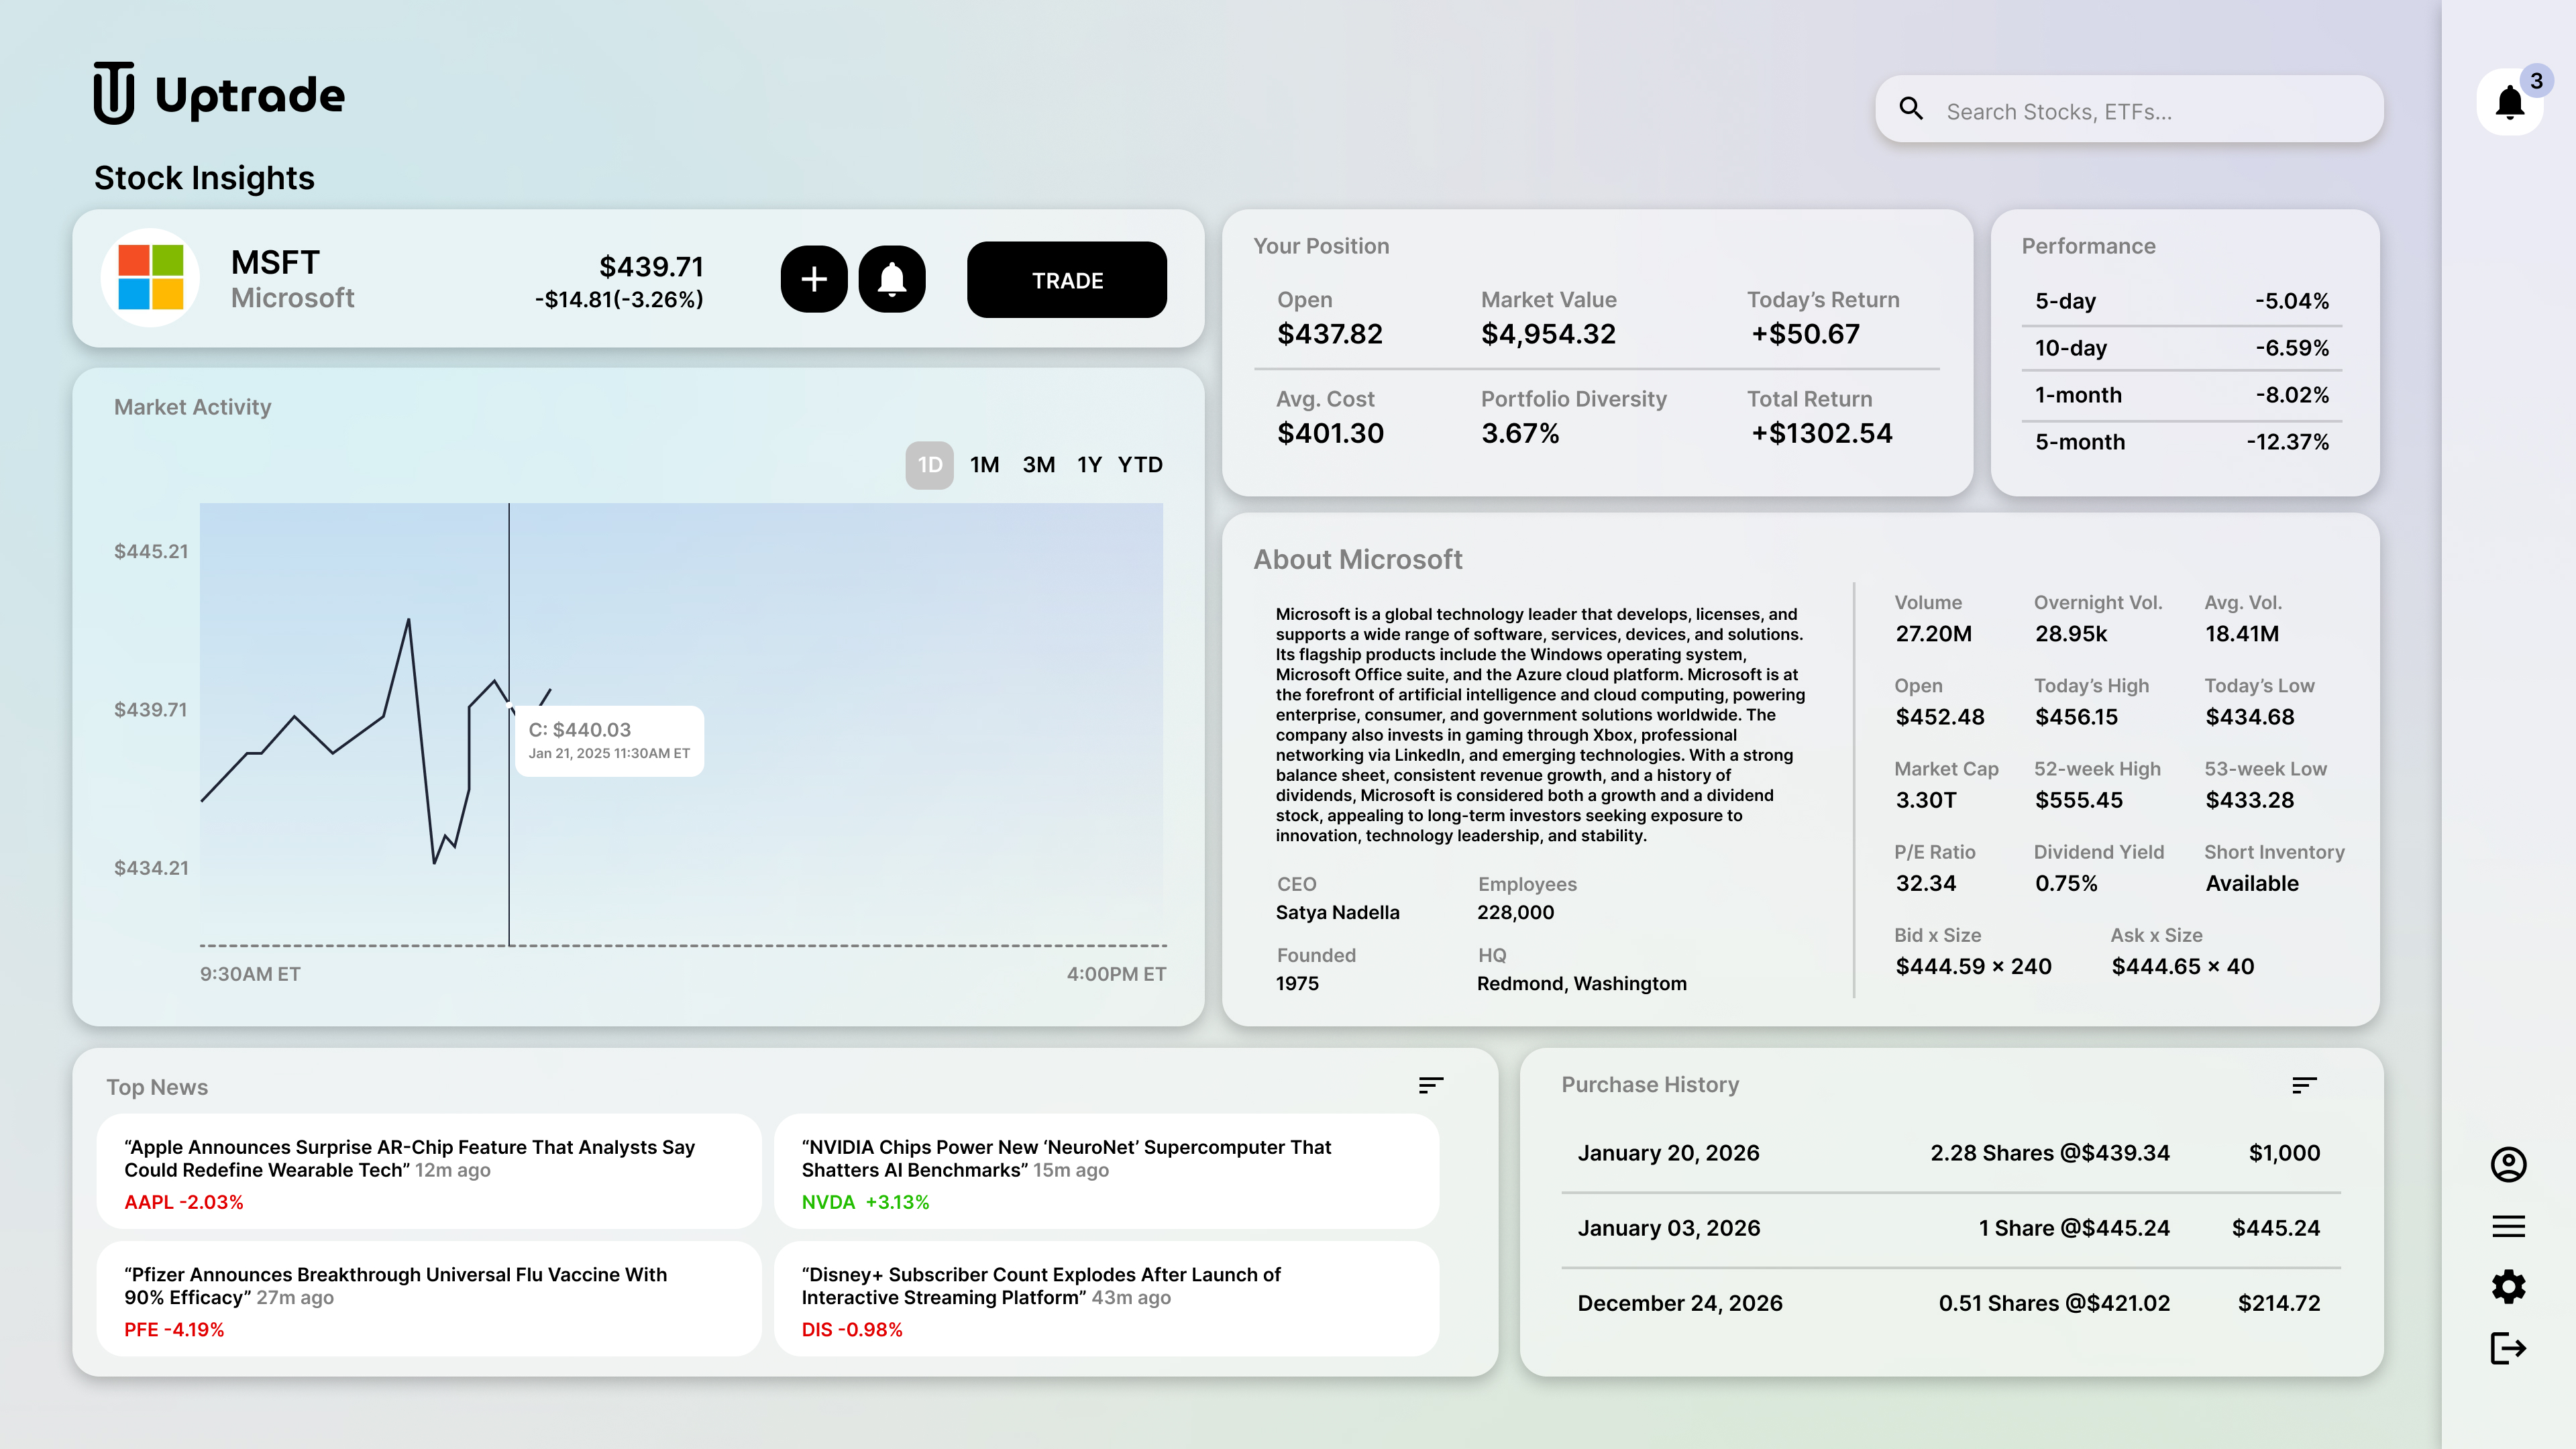Set a price alert for MSFT
This screenshot has height=1449, width=2576.
[892, 279]
